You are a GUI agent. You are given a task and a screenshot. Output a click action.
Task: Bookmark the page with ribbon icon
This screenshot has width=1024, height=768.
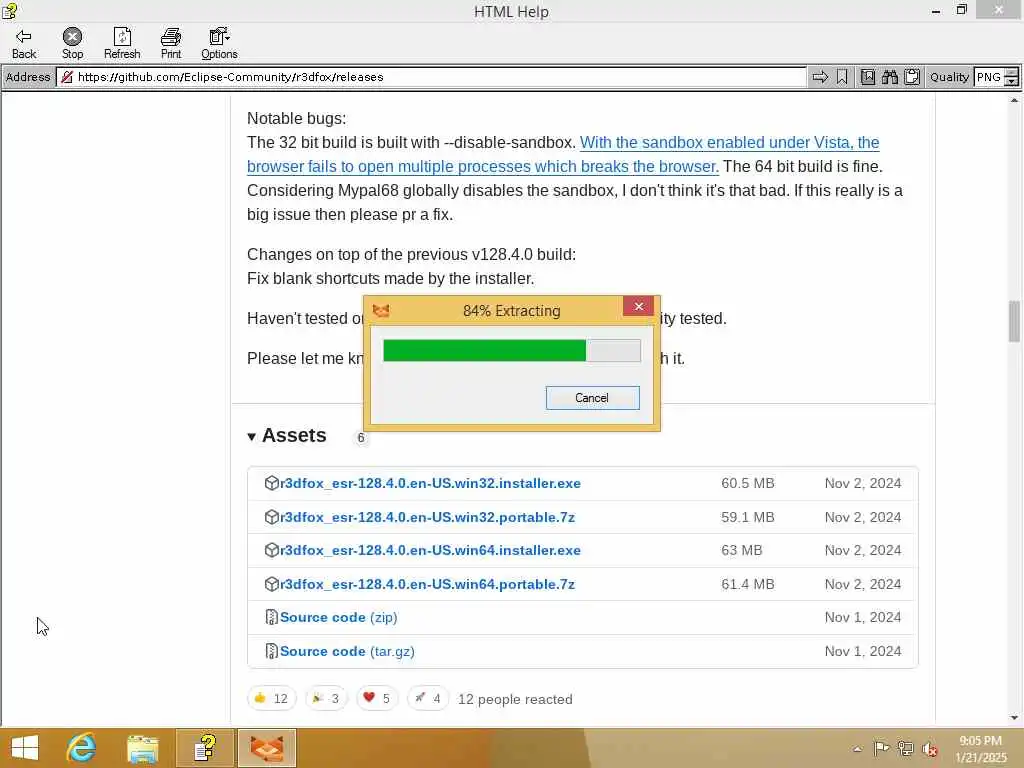842,77
